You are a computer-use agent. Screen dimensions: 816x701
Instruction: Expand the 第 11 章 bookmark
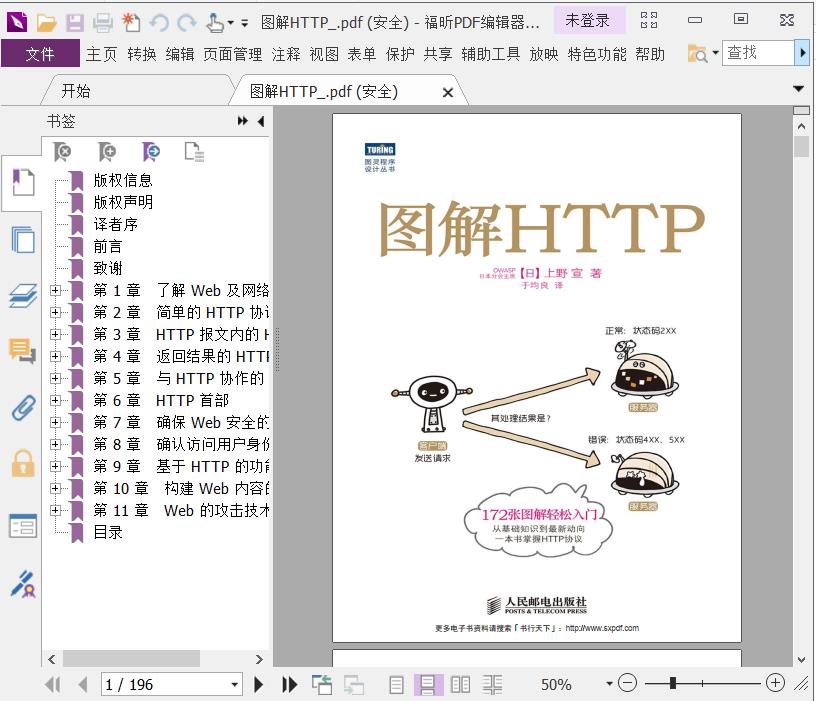[55, 510]
